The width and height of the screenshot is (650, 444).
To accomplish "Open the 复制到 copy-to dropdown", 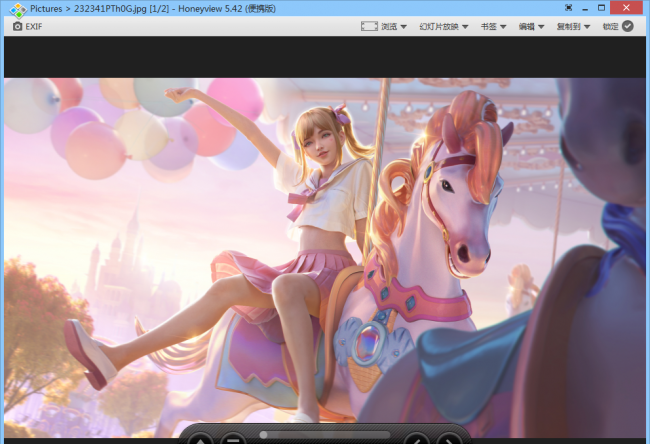I will [573, 27].
